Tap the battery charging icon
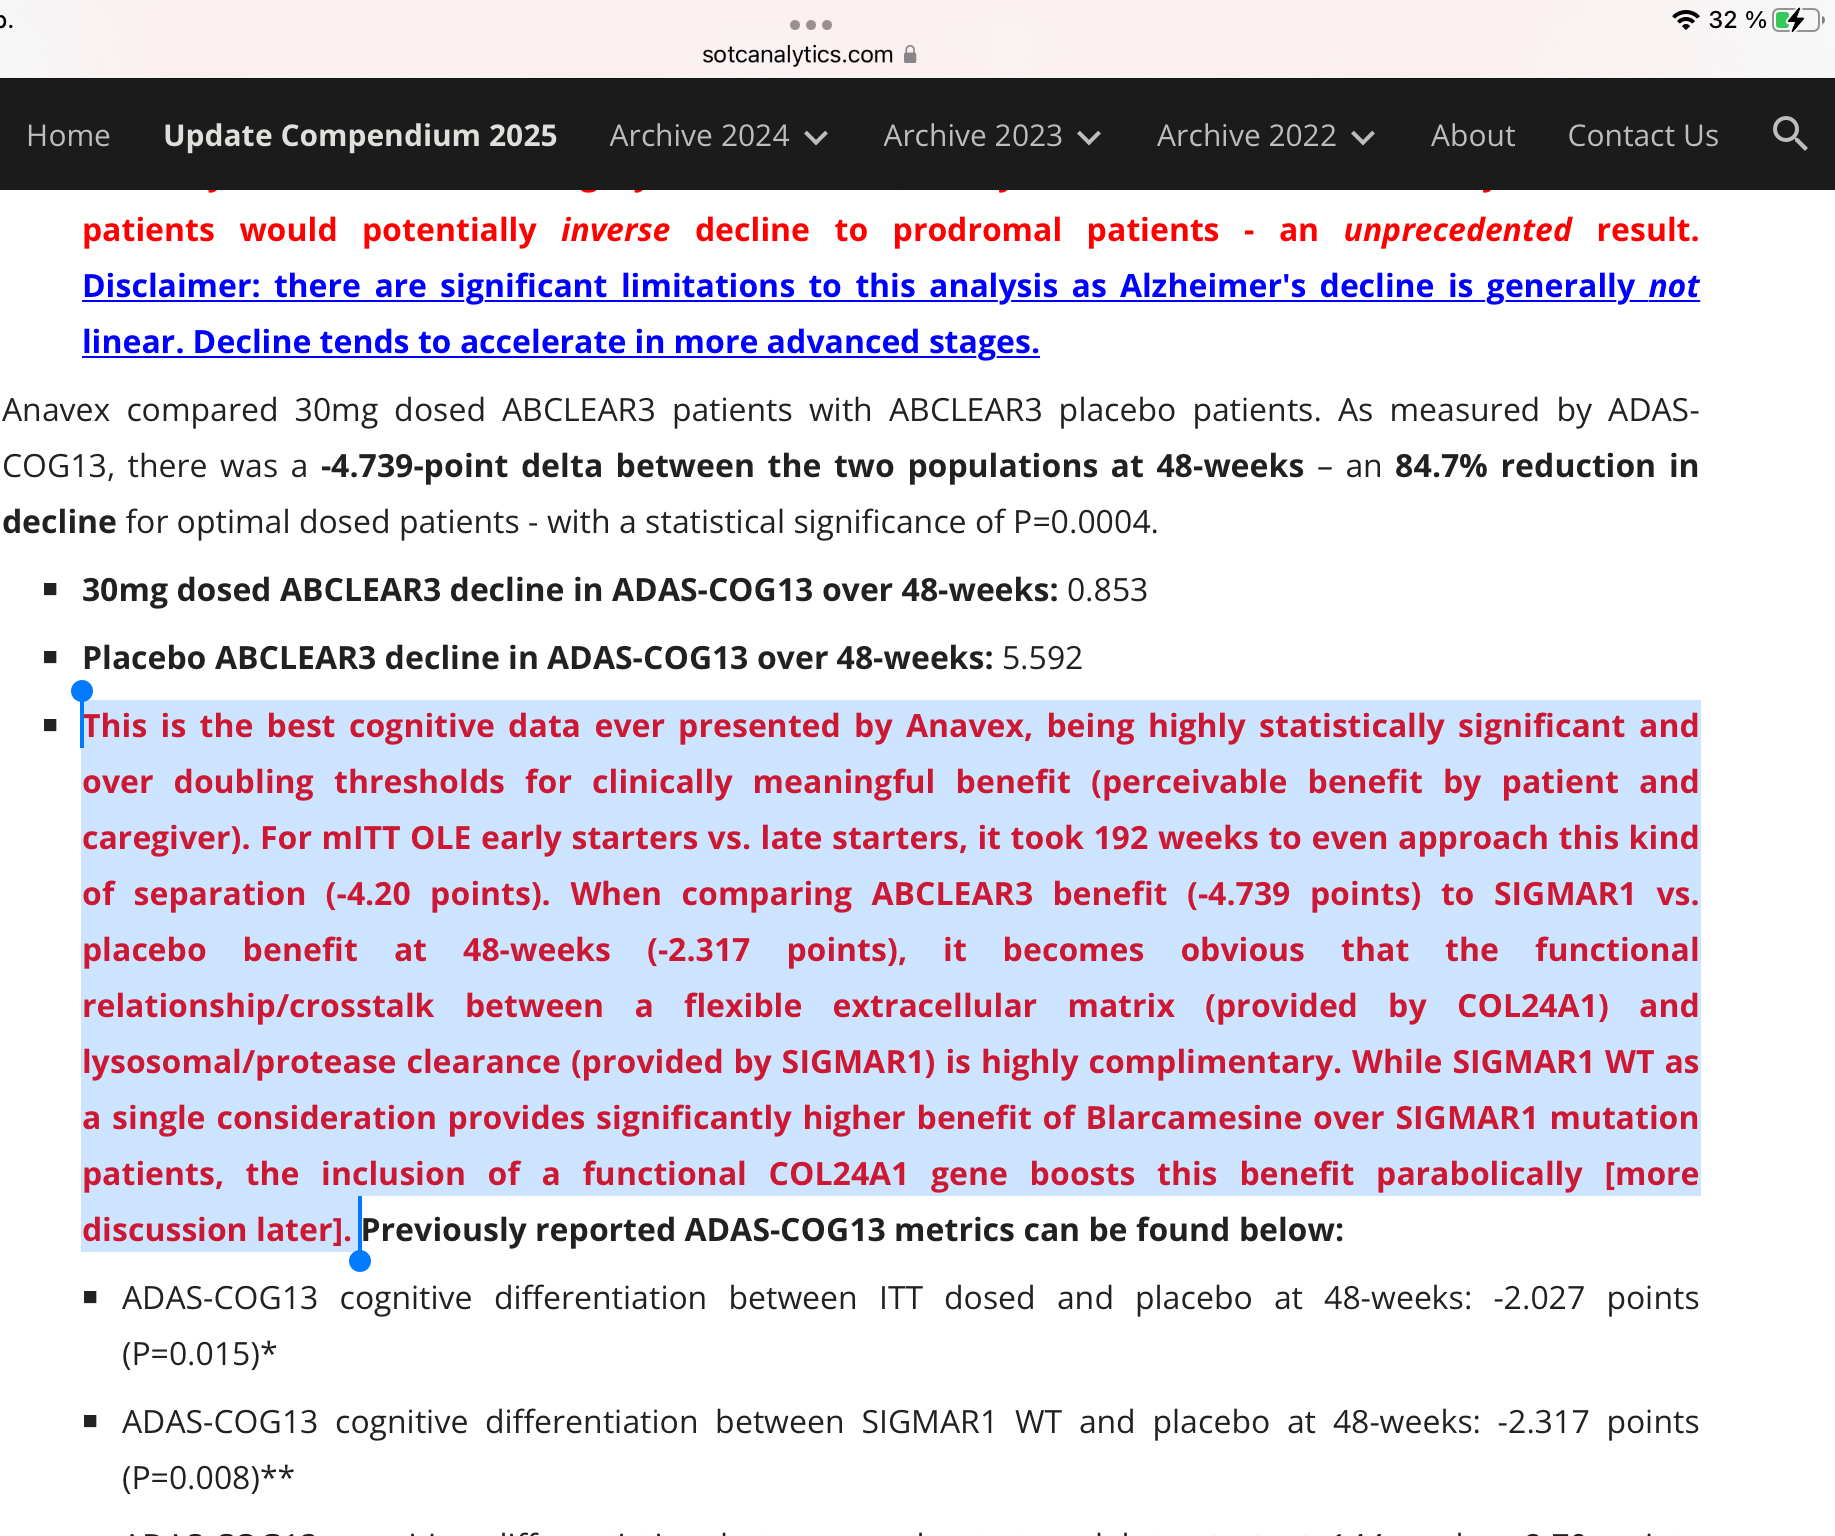 tap(1796, 20)
